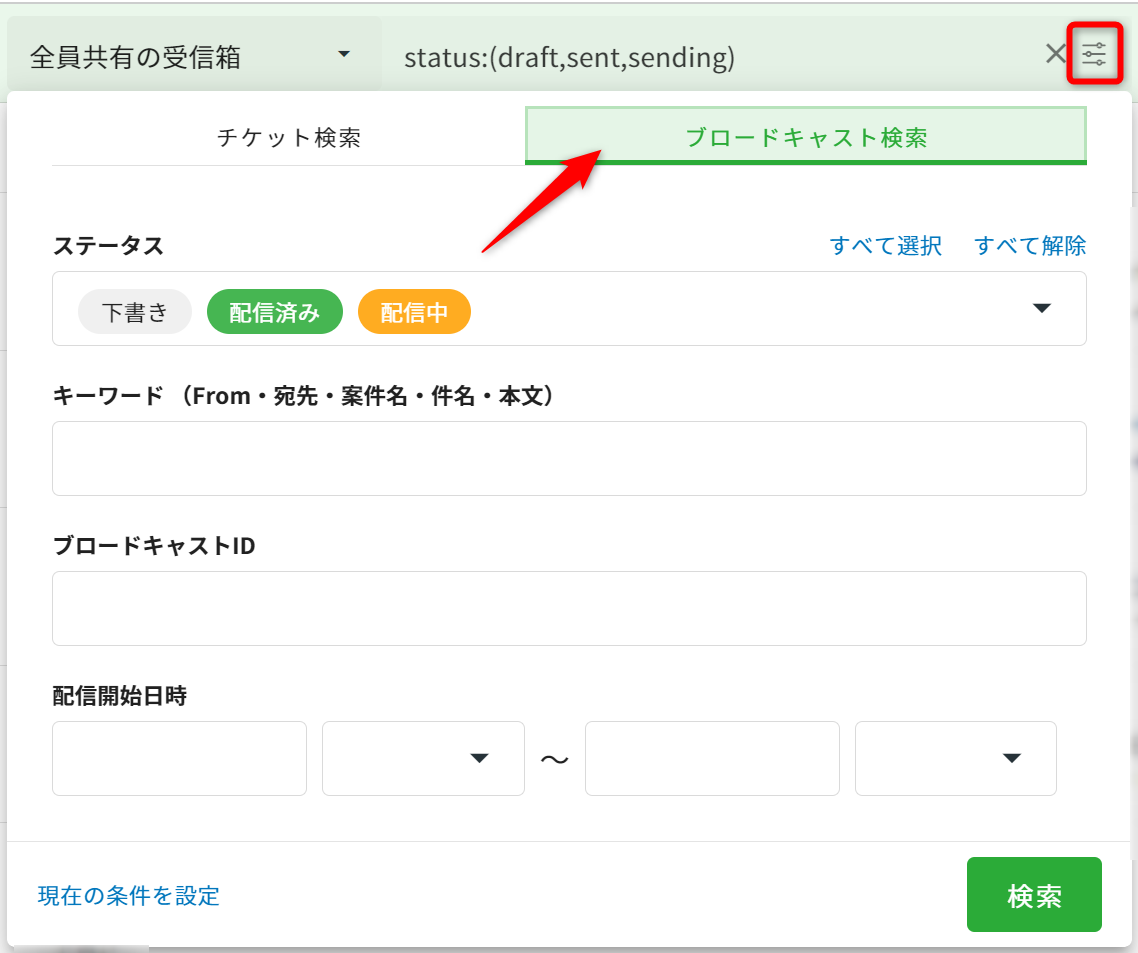The height and width of the screenshot is (953, 1138).
Task: Click the 現在の条件を設定 link
Action: click(128, 896)
